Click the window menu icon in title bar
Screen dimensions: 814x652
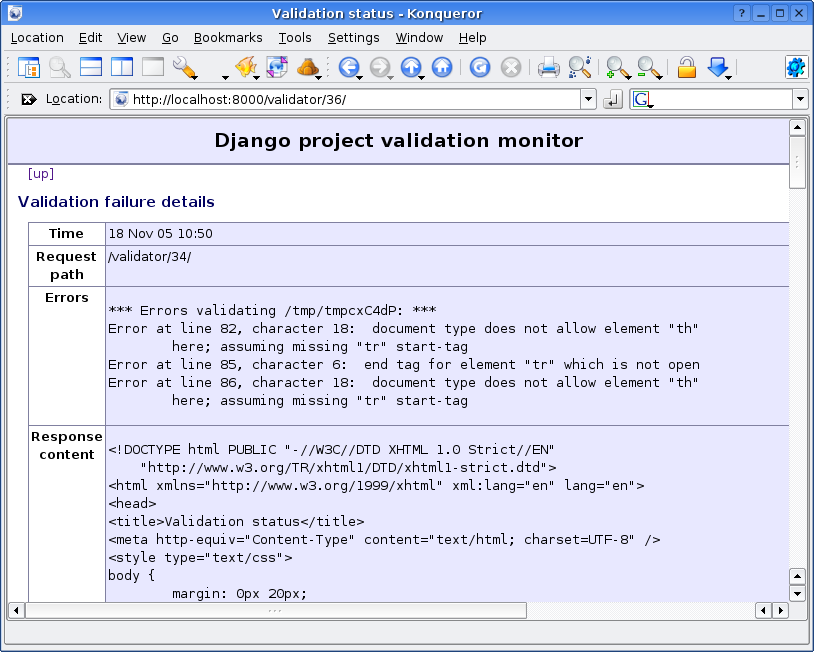[x=15, y=13]
